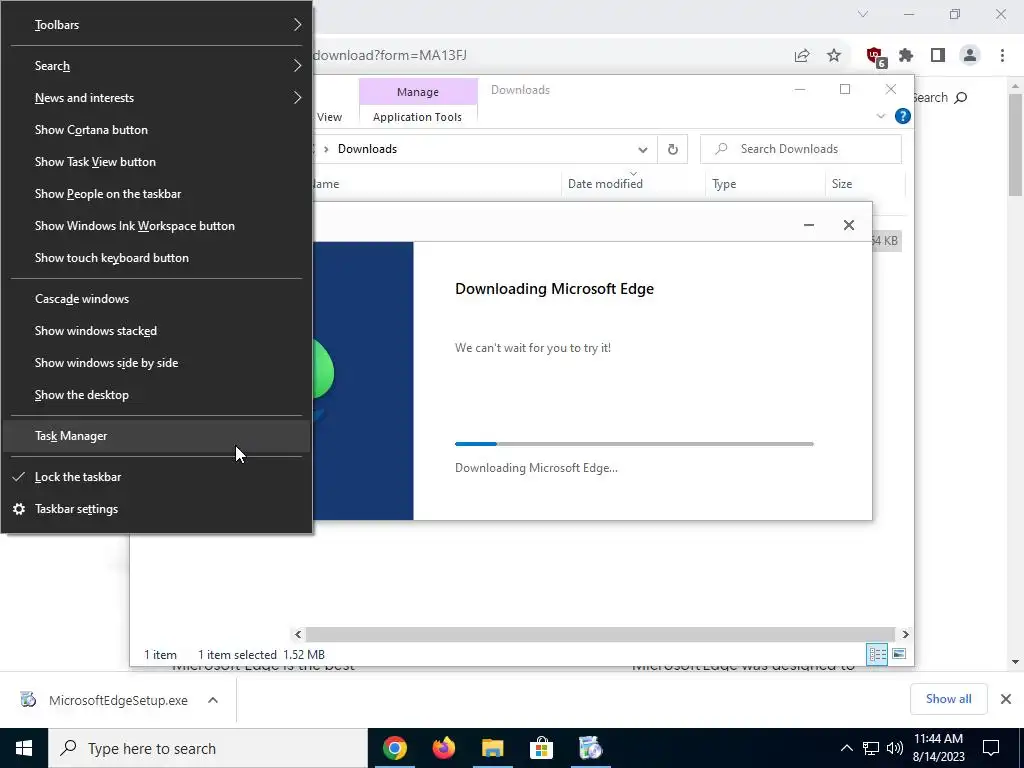
Task: Select Show windows stacked
Action: pos(156,331)
